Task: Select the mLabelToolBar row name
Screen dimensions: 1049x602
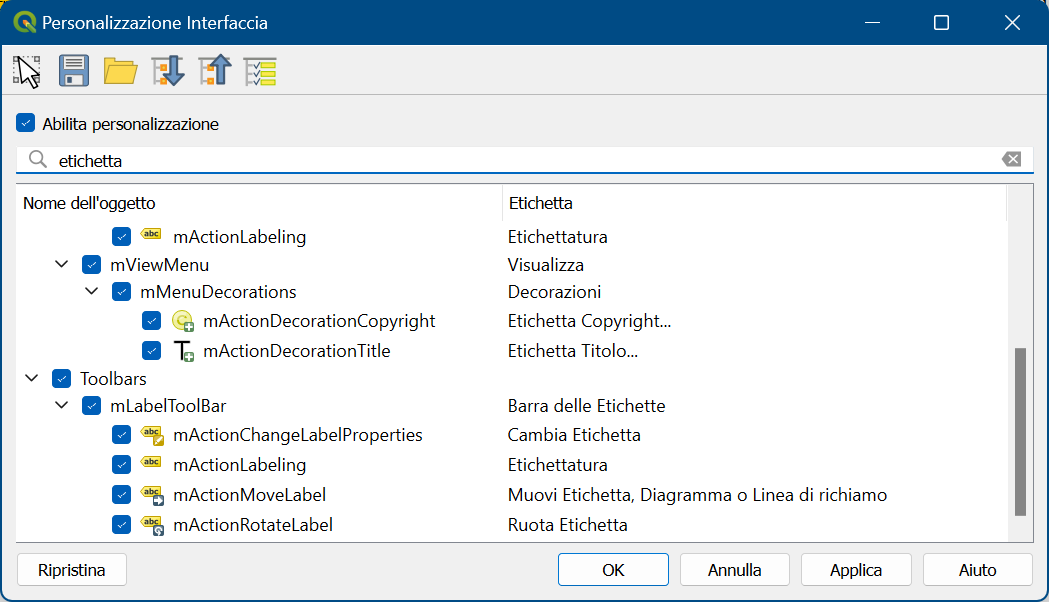Action: (x=168, y=405)
